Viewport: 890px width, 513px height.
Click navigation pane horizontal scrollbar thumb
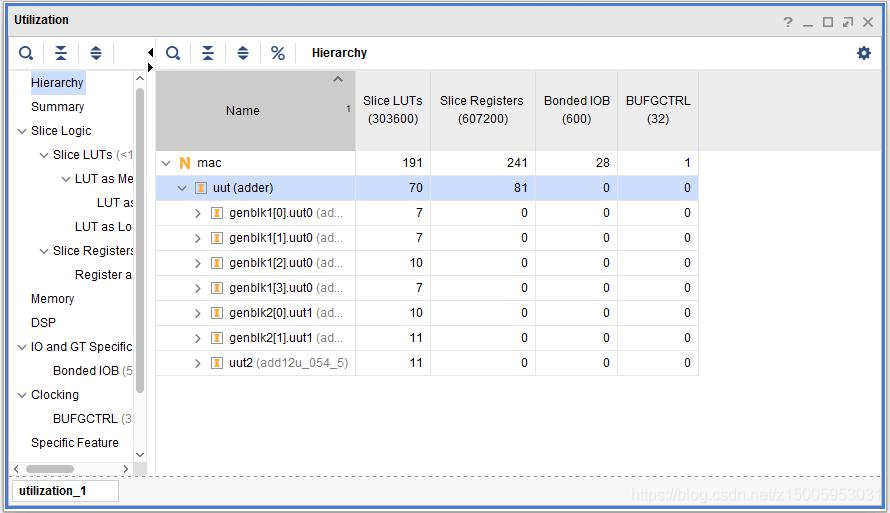point(49,469)
